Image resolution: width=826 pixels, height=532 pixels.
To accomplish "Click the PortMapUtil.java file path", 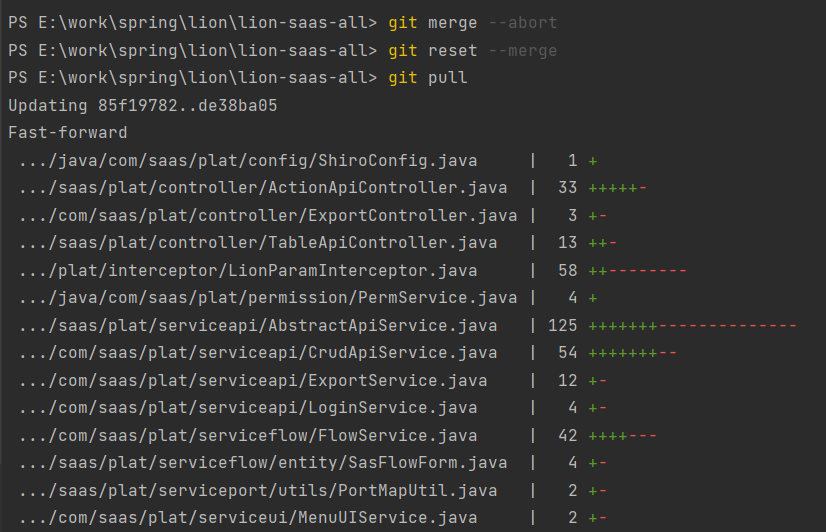I will click(x=257, y=490).
